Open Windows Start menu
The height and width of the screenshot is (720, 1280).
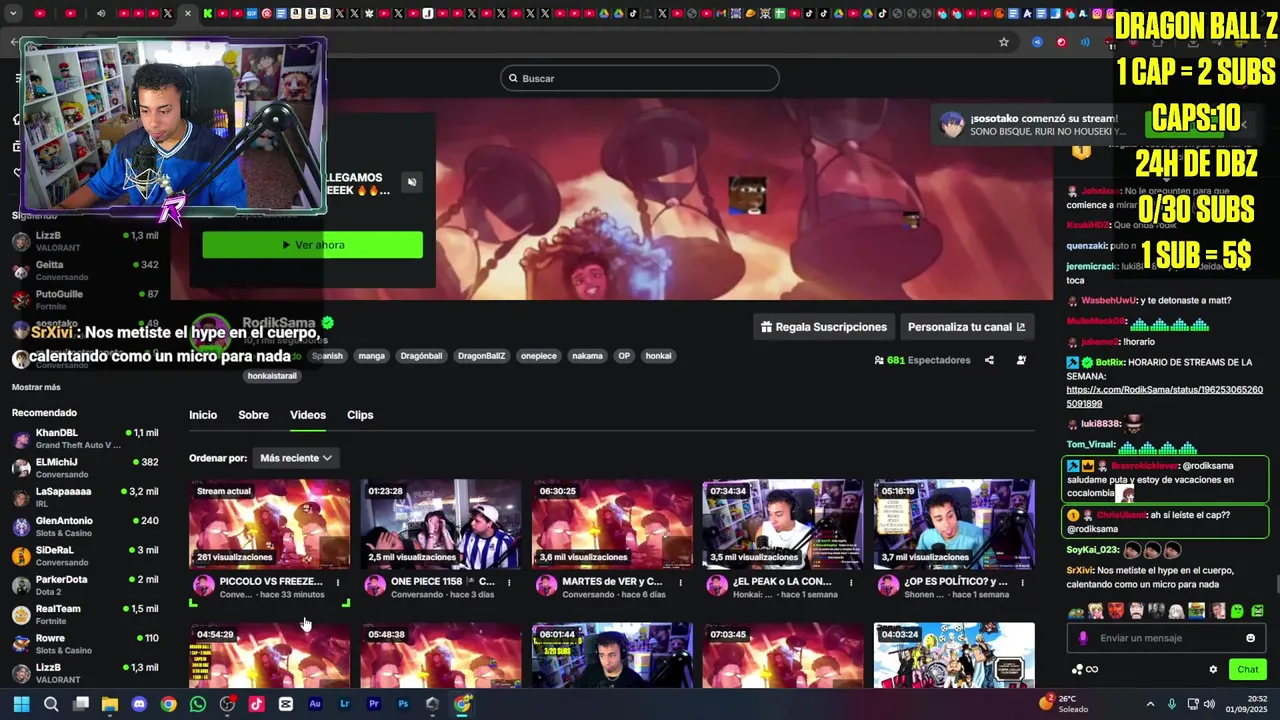tap(21, 704)
